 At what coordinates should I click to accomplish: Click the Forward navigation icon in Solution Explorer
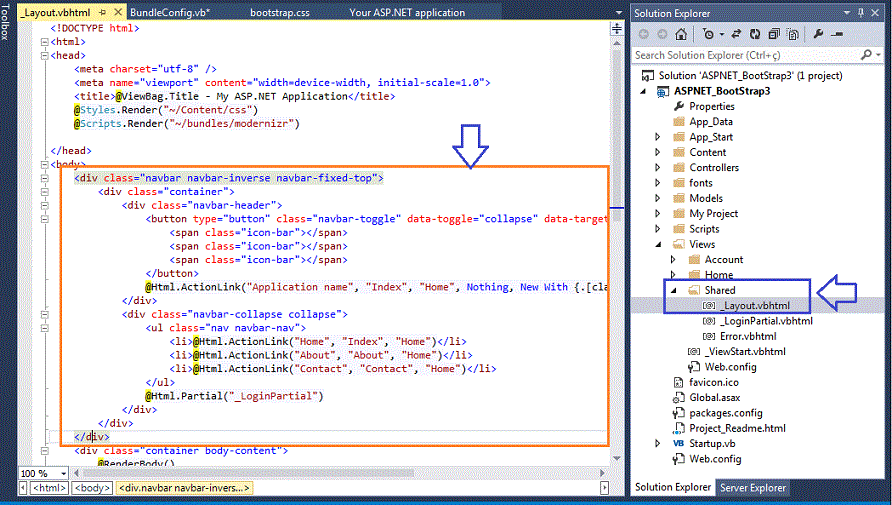662,34
